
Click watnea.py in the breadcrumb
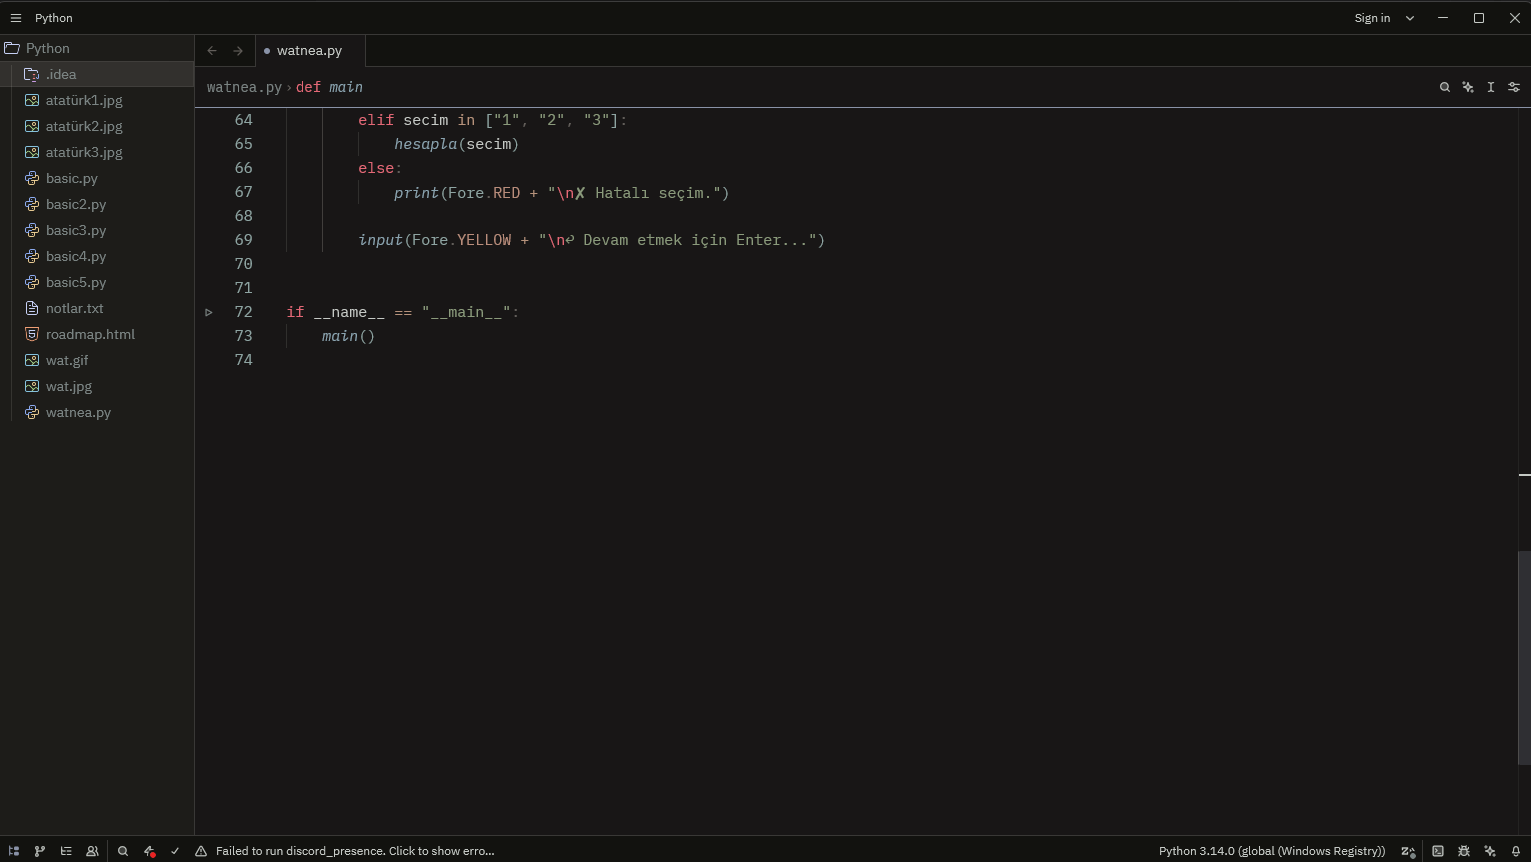244,87
